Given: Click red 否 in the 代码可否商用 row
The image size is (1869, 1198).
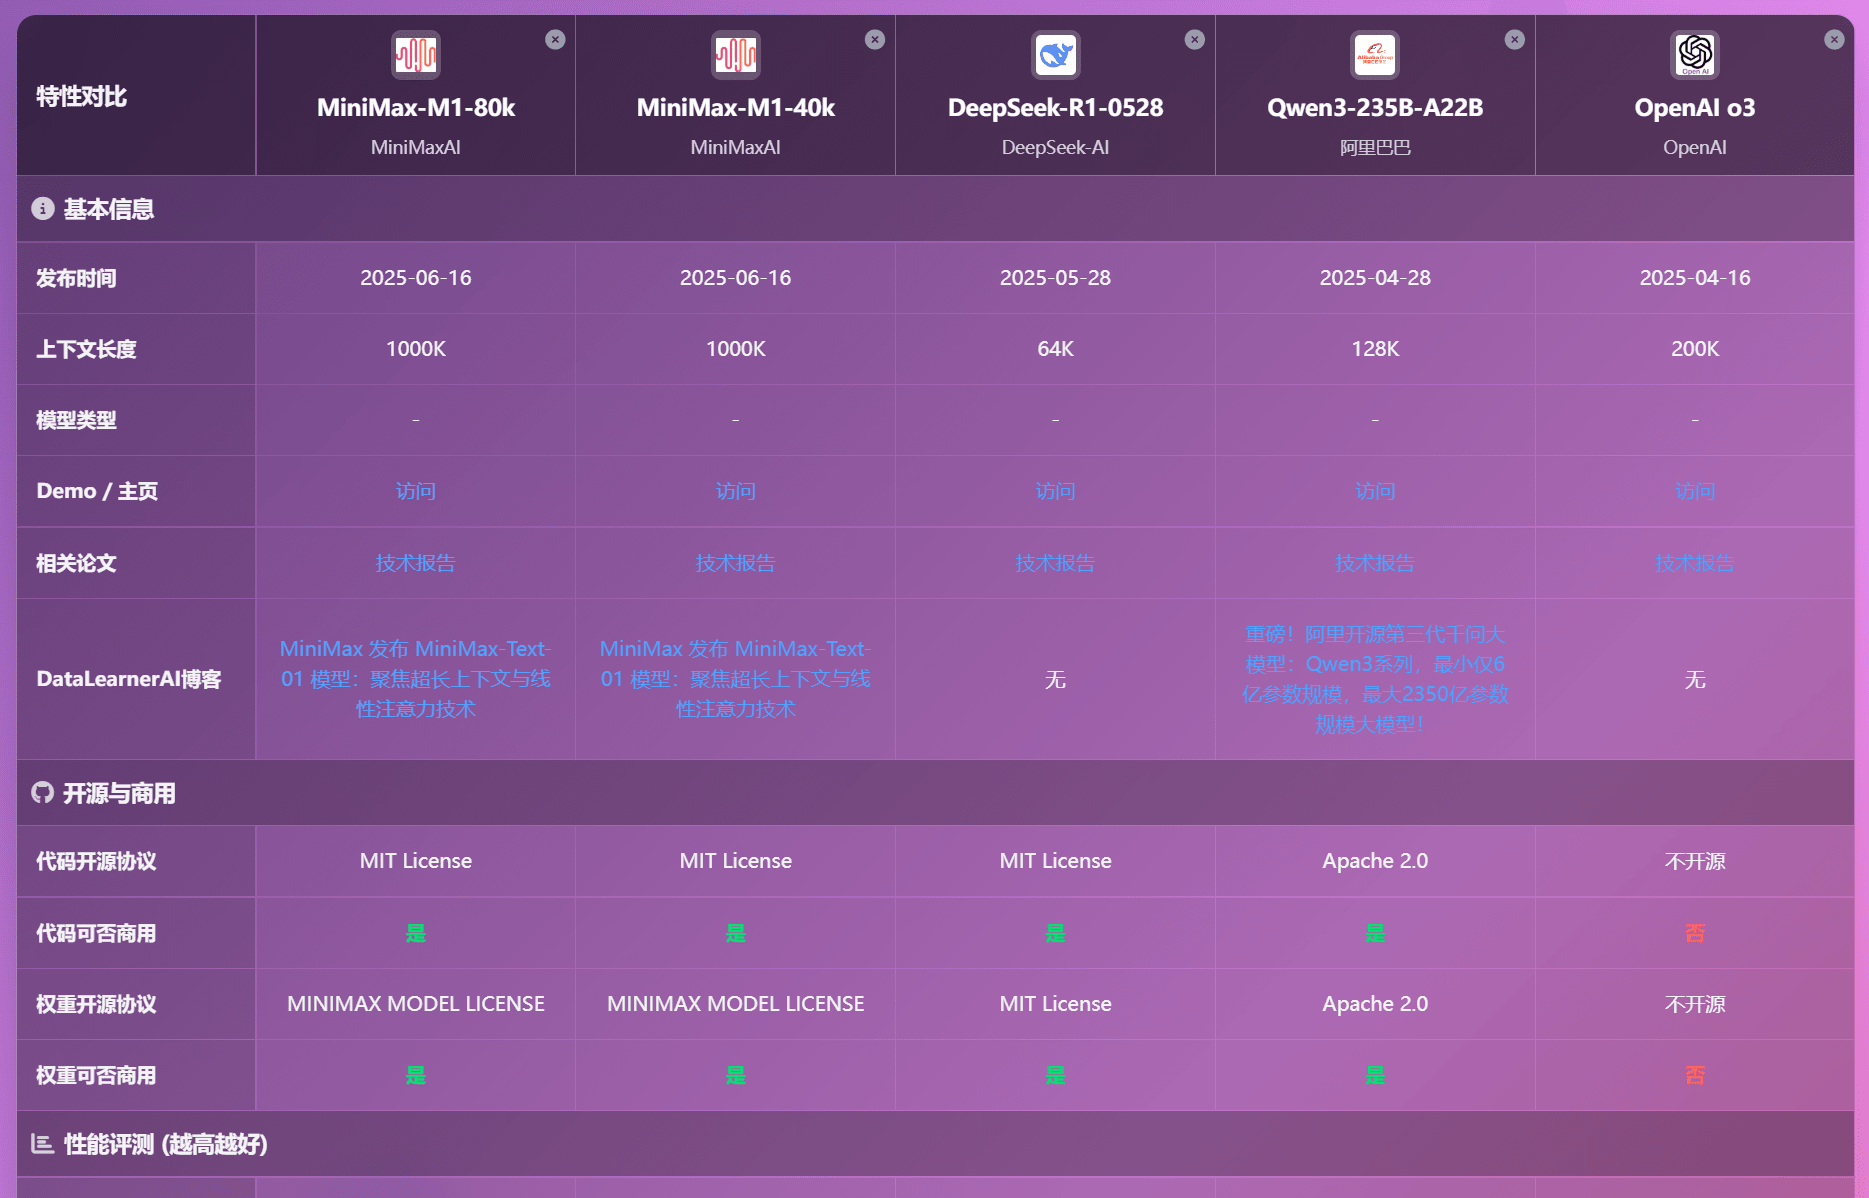Looking at the screenshot, I should pos(1695,933).
